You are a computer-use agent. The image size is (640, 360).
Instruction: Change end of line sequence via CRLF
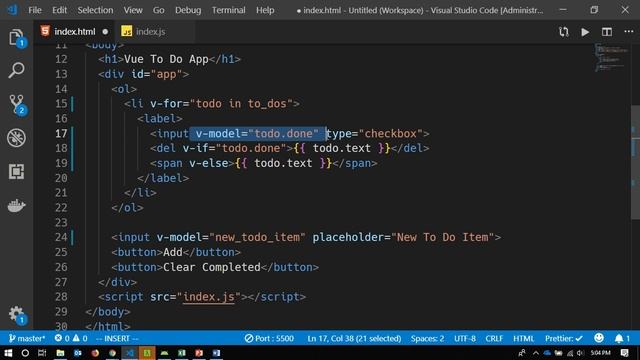coord(494,338)
